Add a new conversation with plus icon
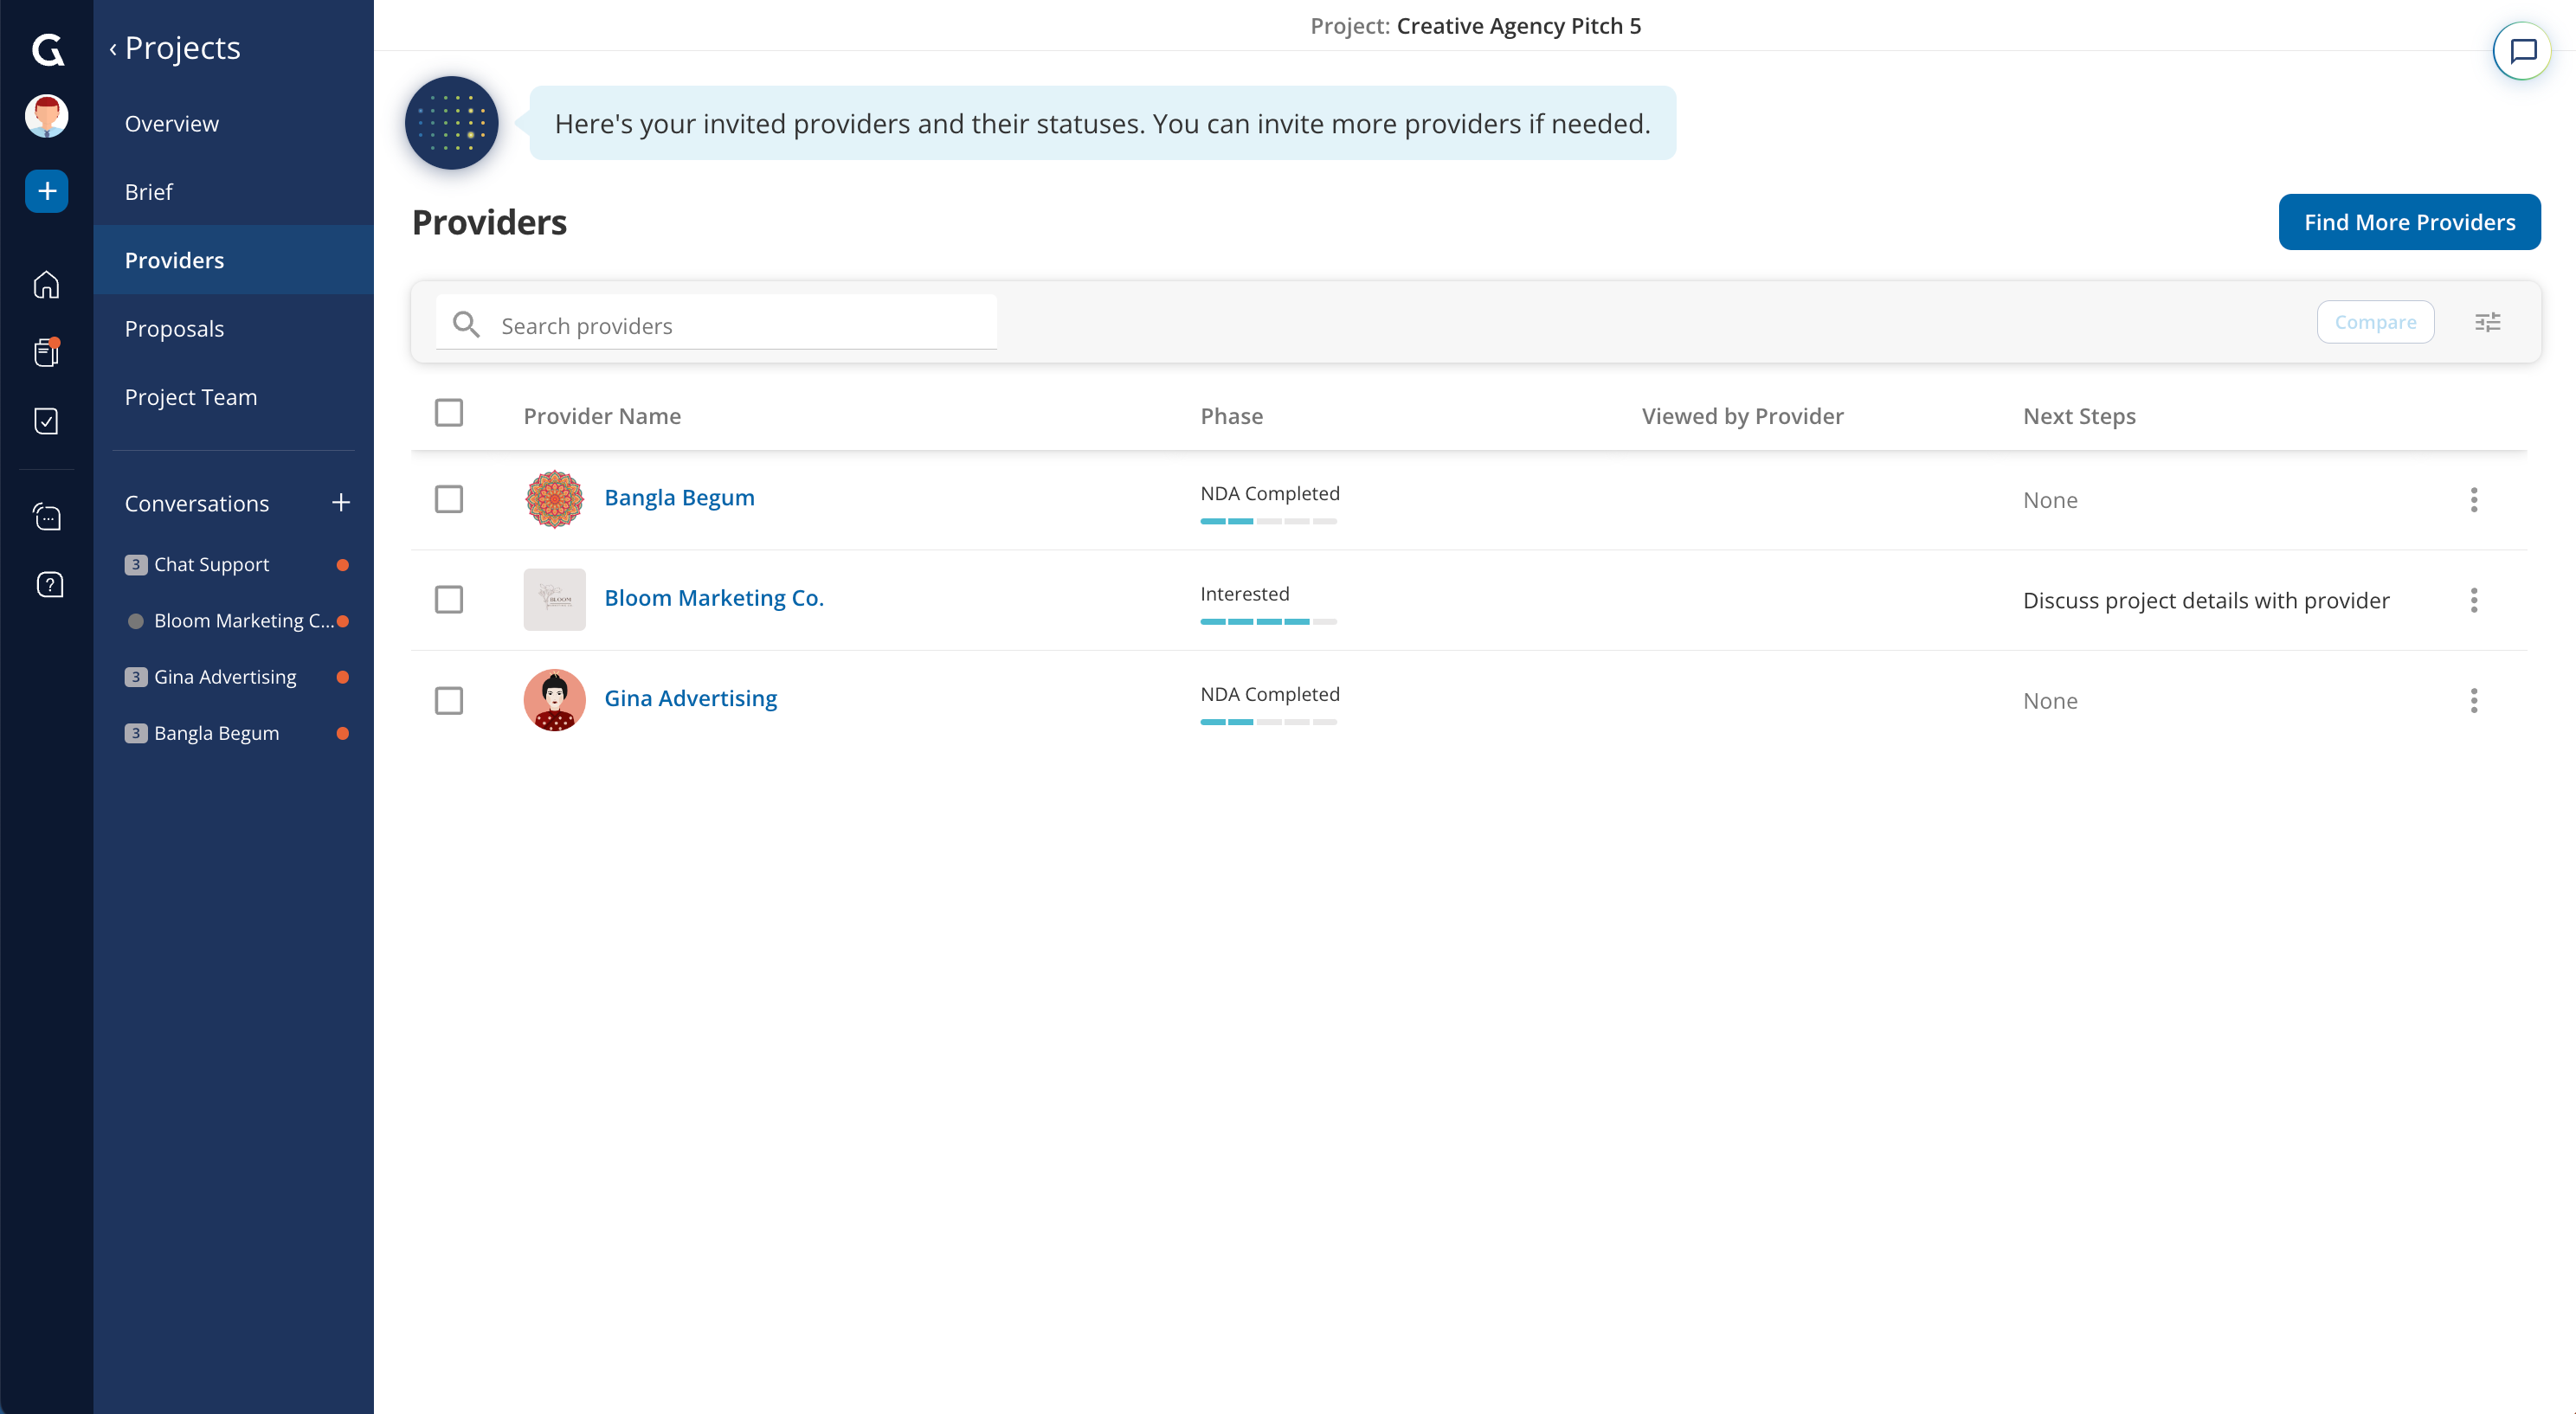The width and height of the screenshot is (2576, 1414). [x=341, y=502]
